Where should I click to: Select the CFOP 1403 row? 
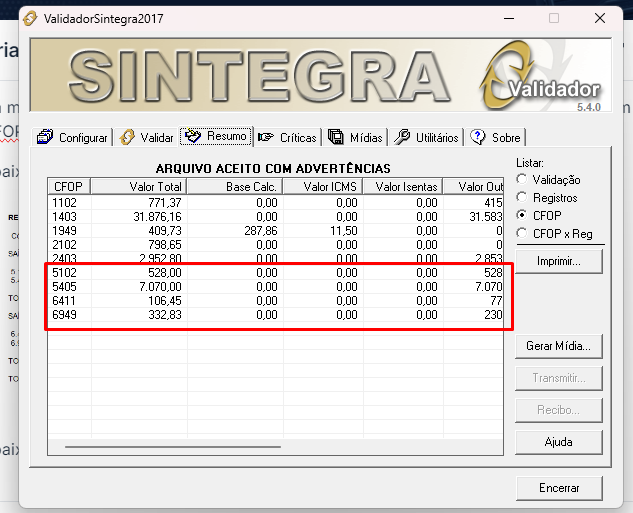(x=275, y=217)
